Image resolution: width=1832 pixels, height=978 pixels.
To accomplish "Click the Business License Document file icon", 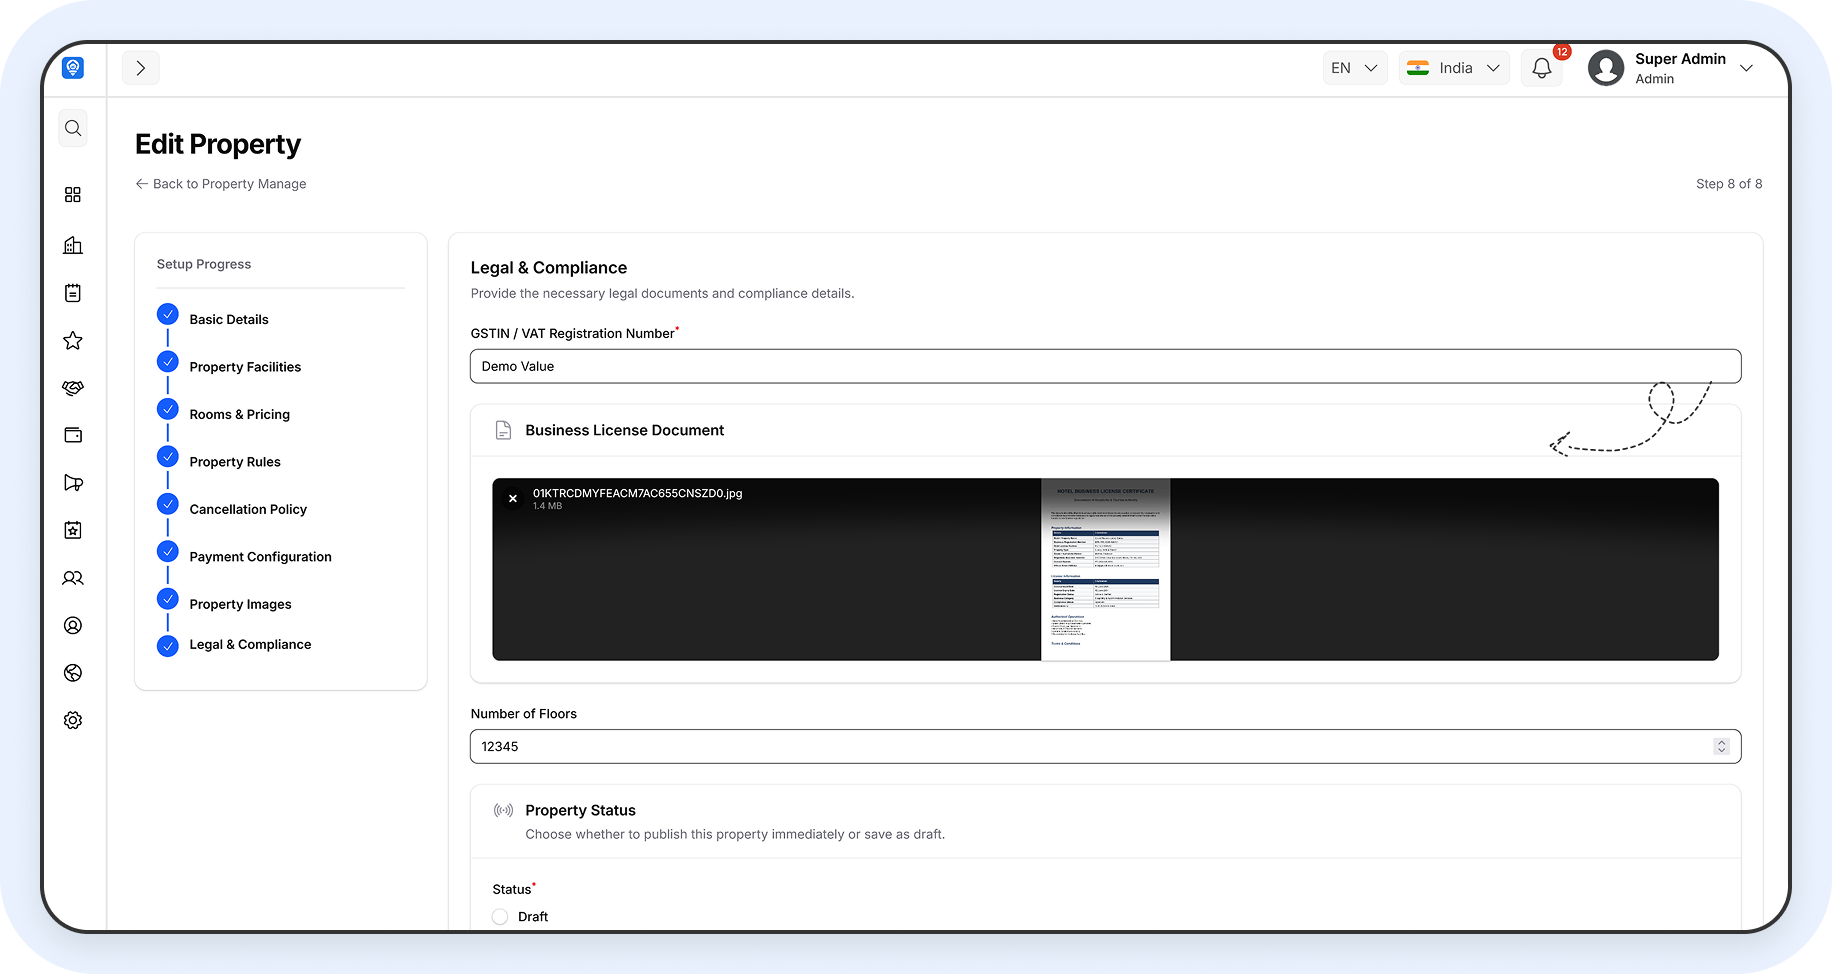I will point(504,430).
